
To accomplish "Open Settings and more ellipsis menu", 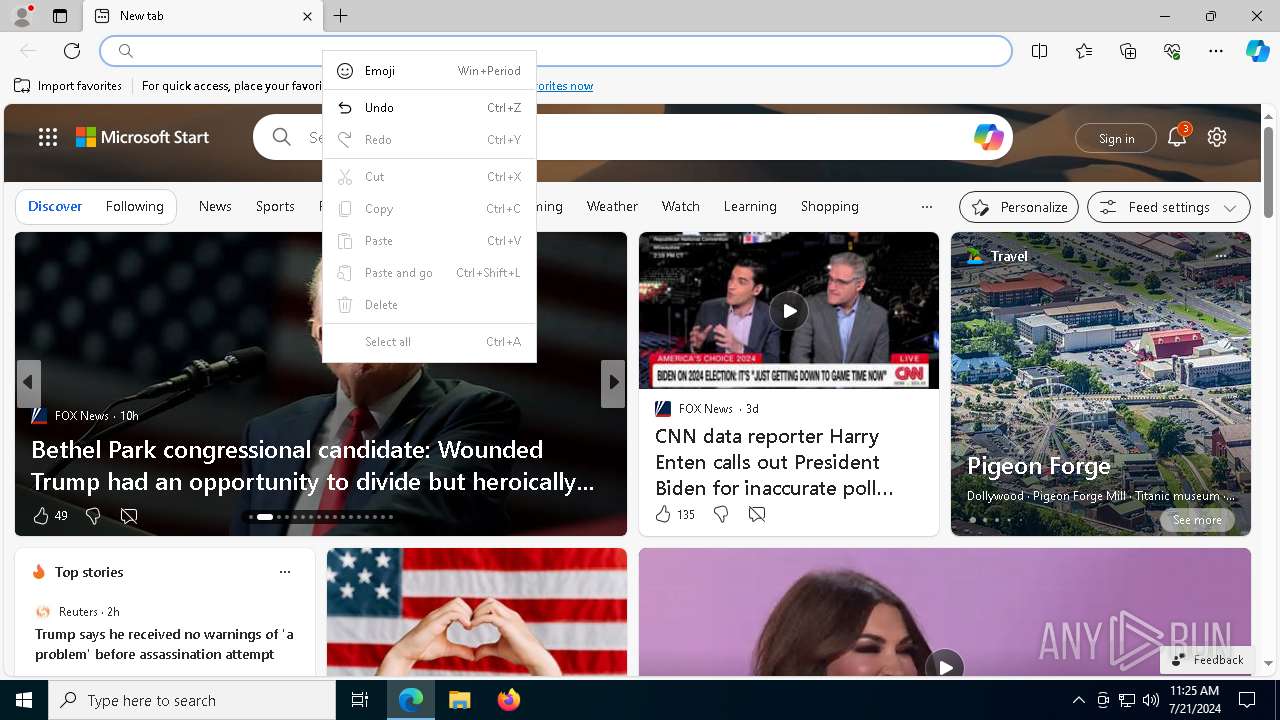I will click(x=1216, y=51).
